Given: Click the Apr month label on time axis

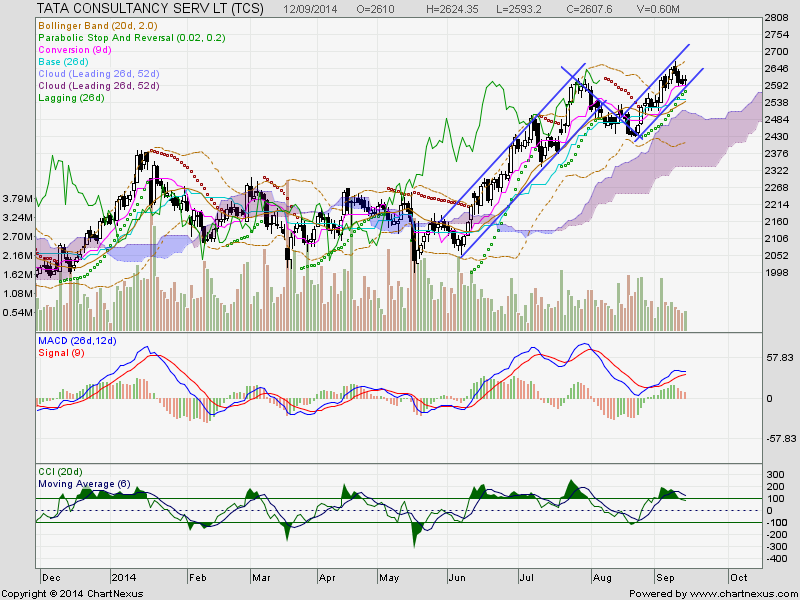Looking at the screenshot, I should 327,578.
